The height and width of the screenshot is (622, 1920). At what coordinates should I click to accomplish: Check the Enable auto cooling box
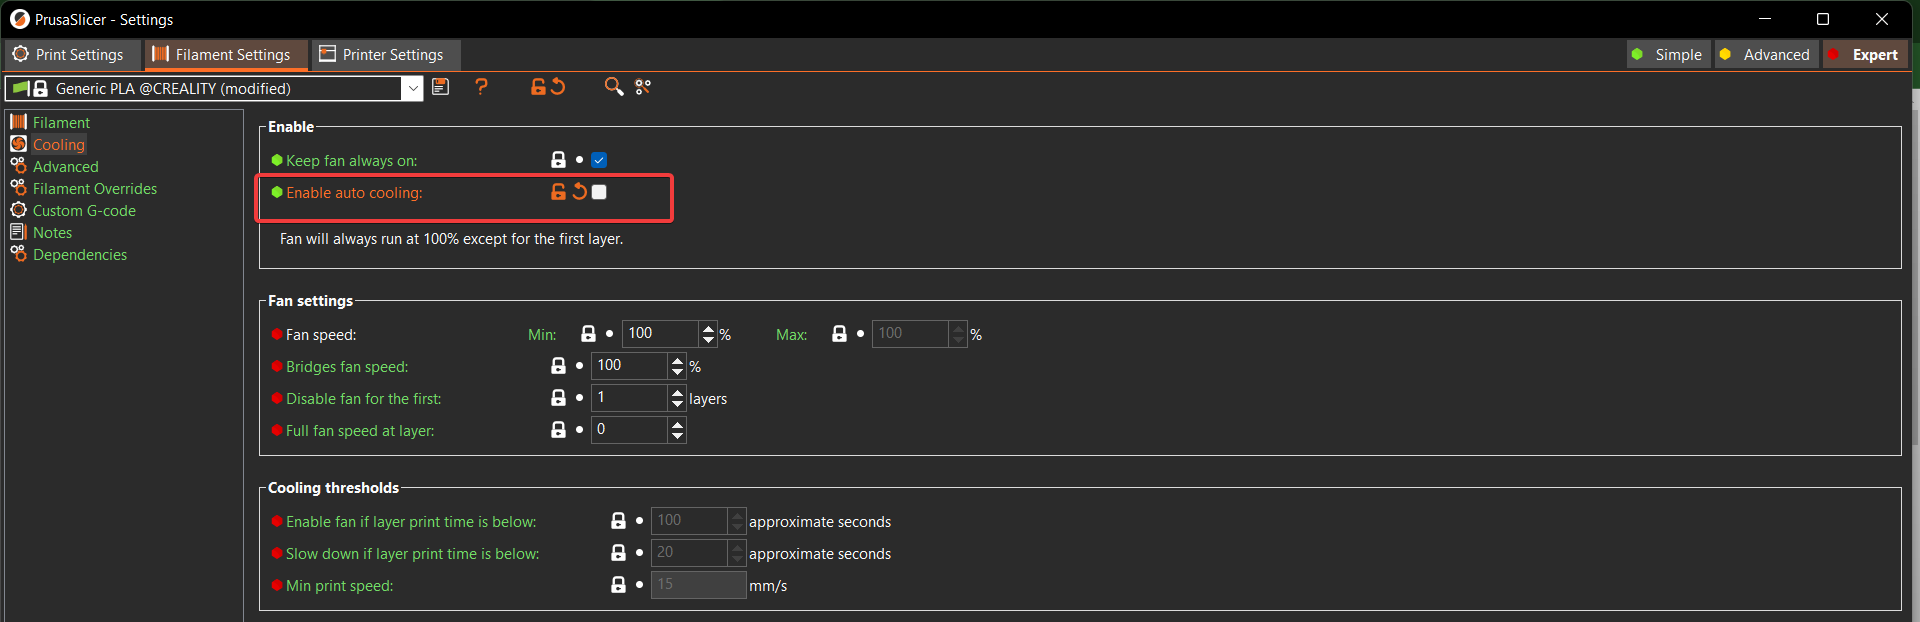coord(599,192)
